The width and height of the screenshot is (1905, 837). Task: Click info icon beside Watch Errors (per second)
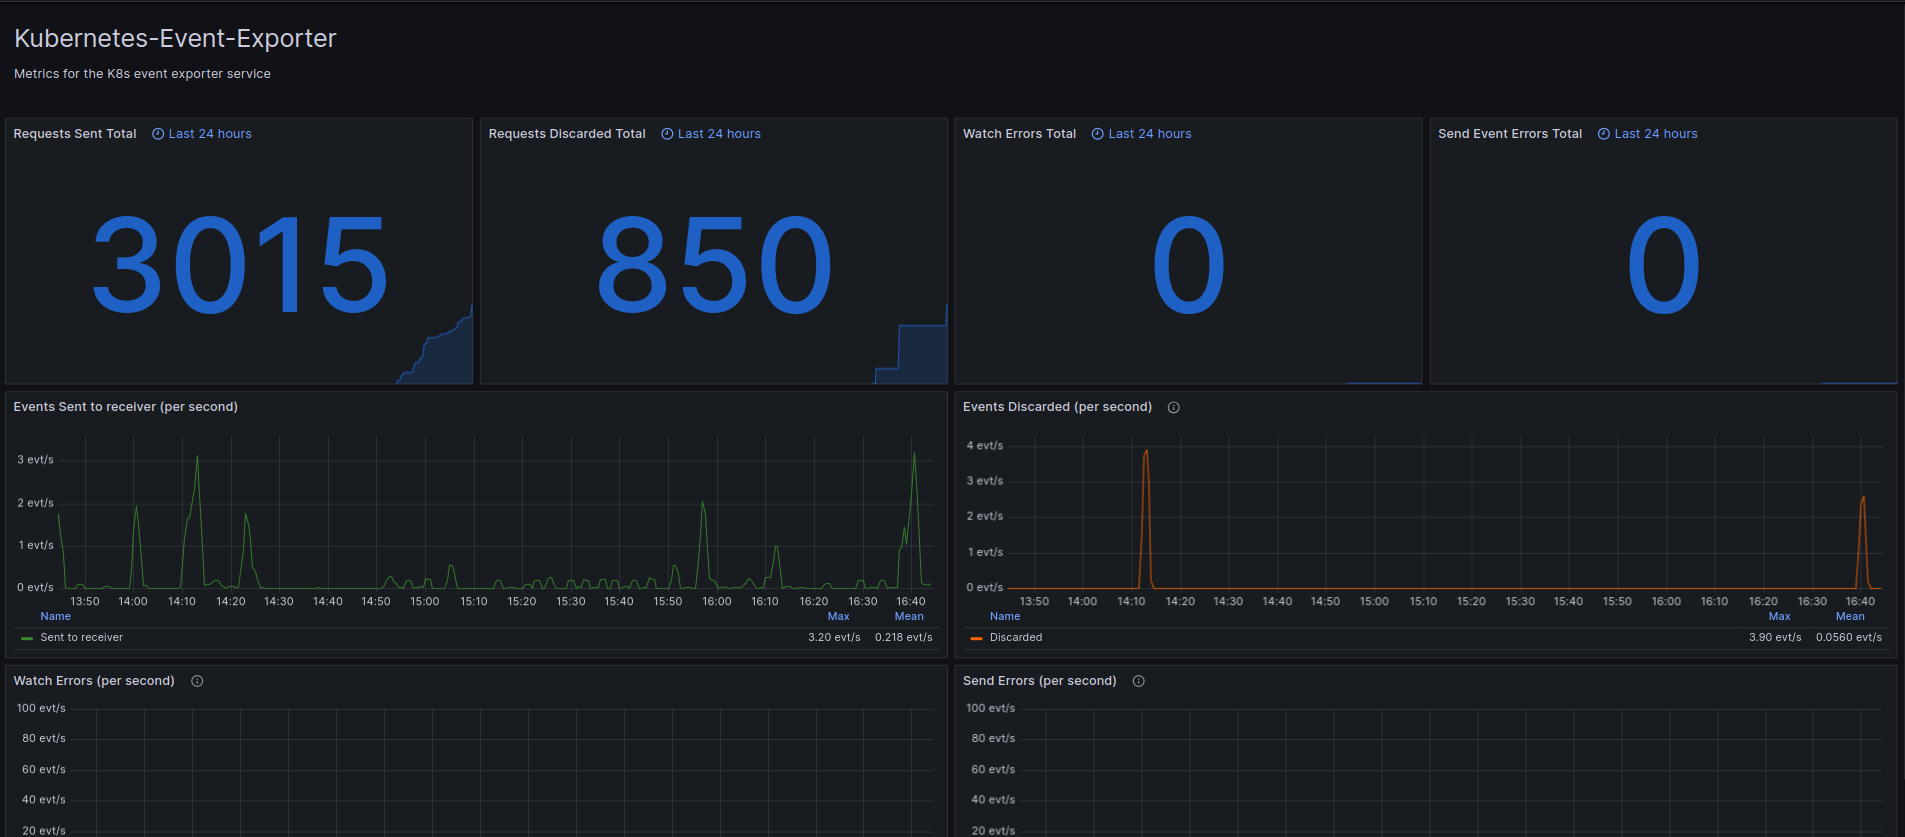coord(197,681)
